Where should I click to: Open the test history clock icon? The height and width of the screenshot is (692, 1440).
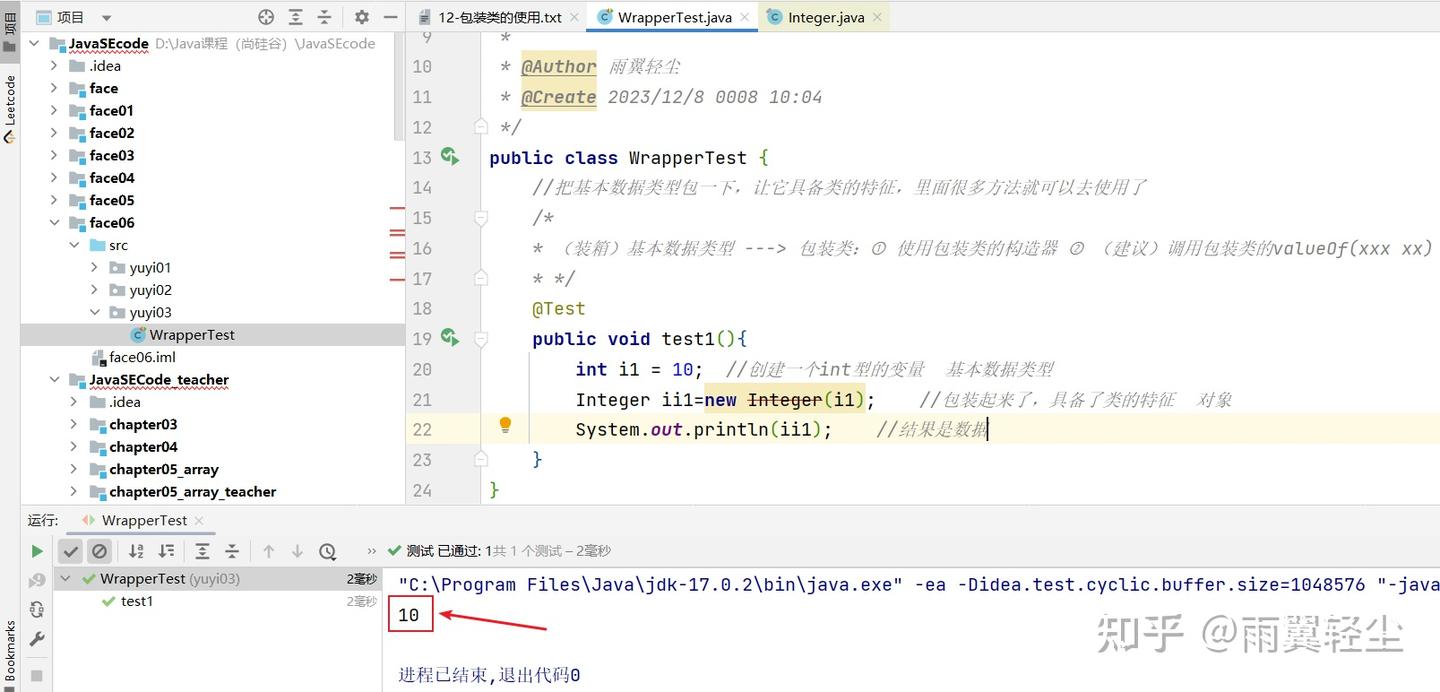point(327,550)
